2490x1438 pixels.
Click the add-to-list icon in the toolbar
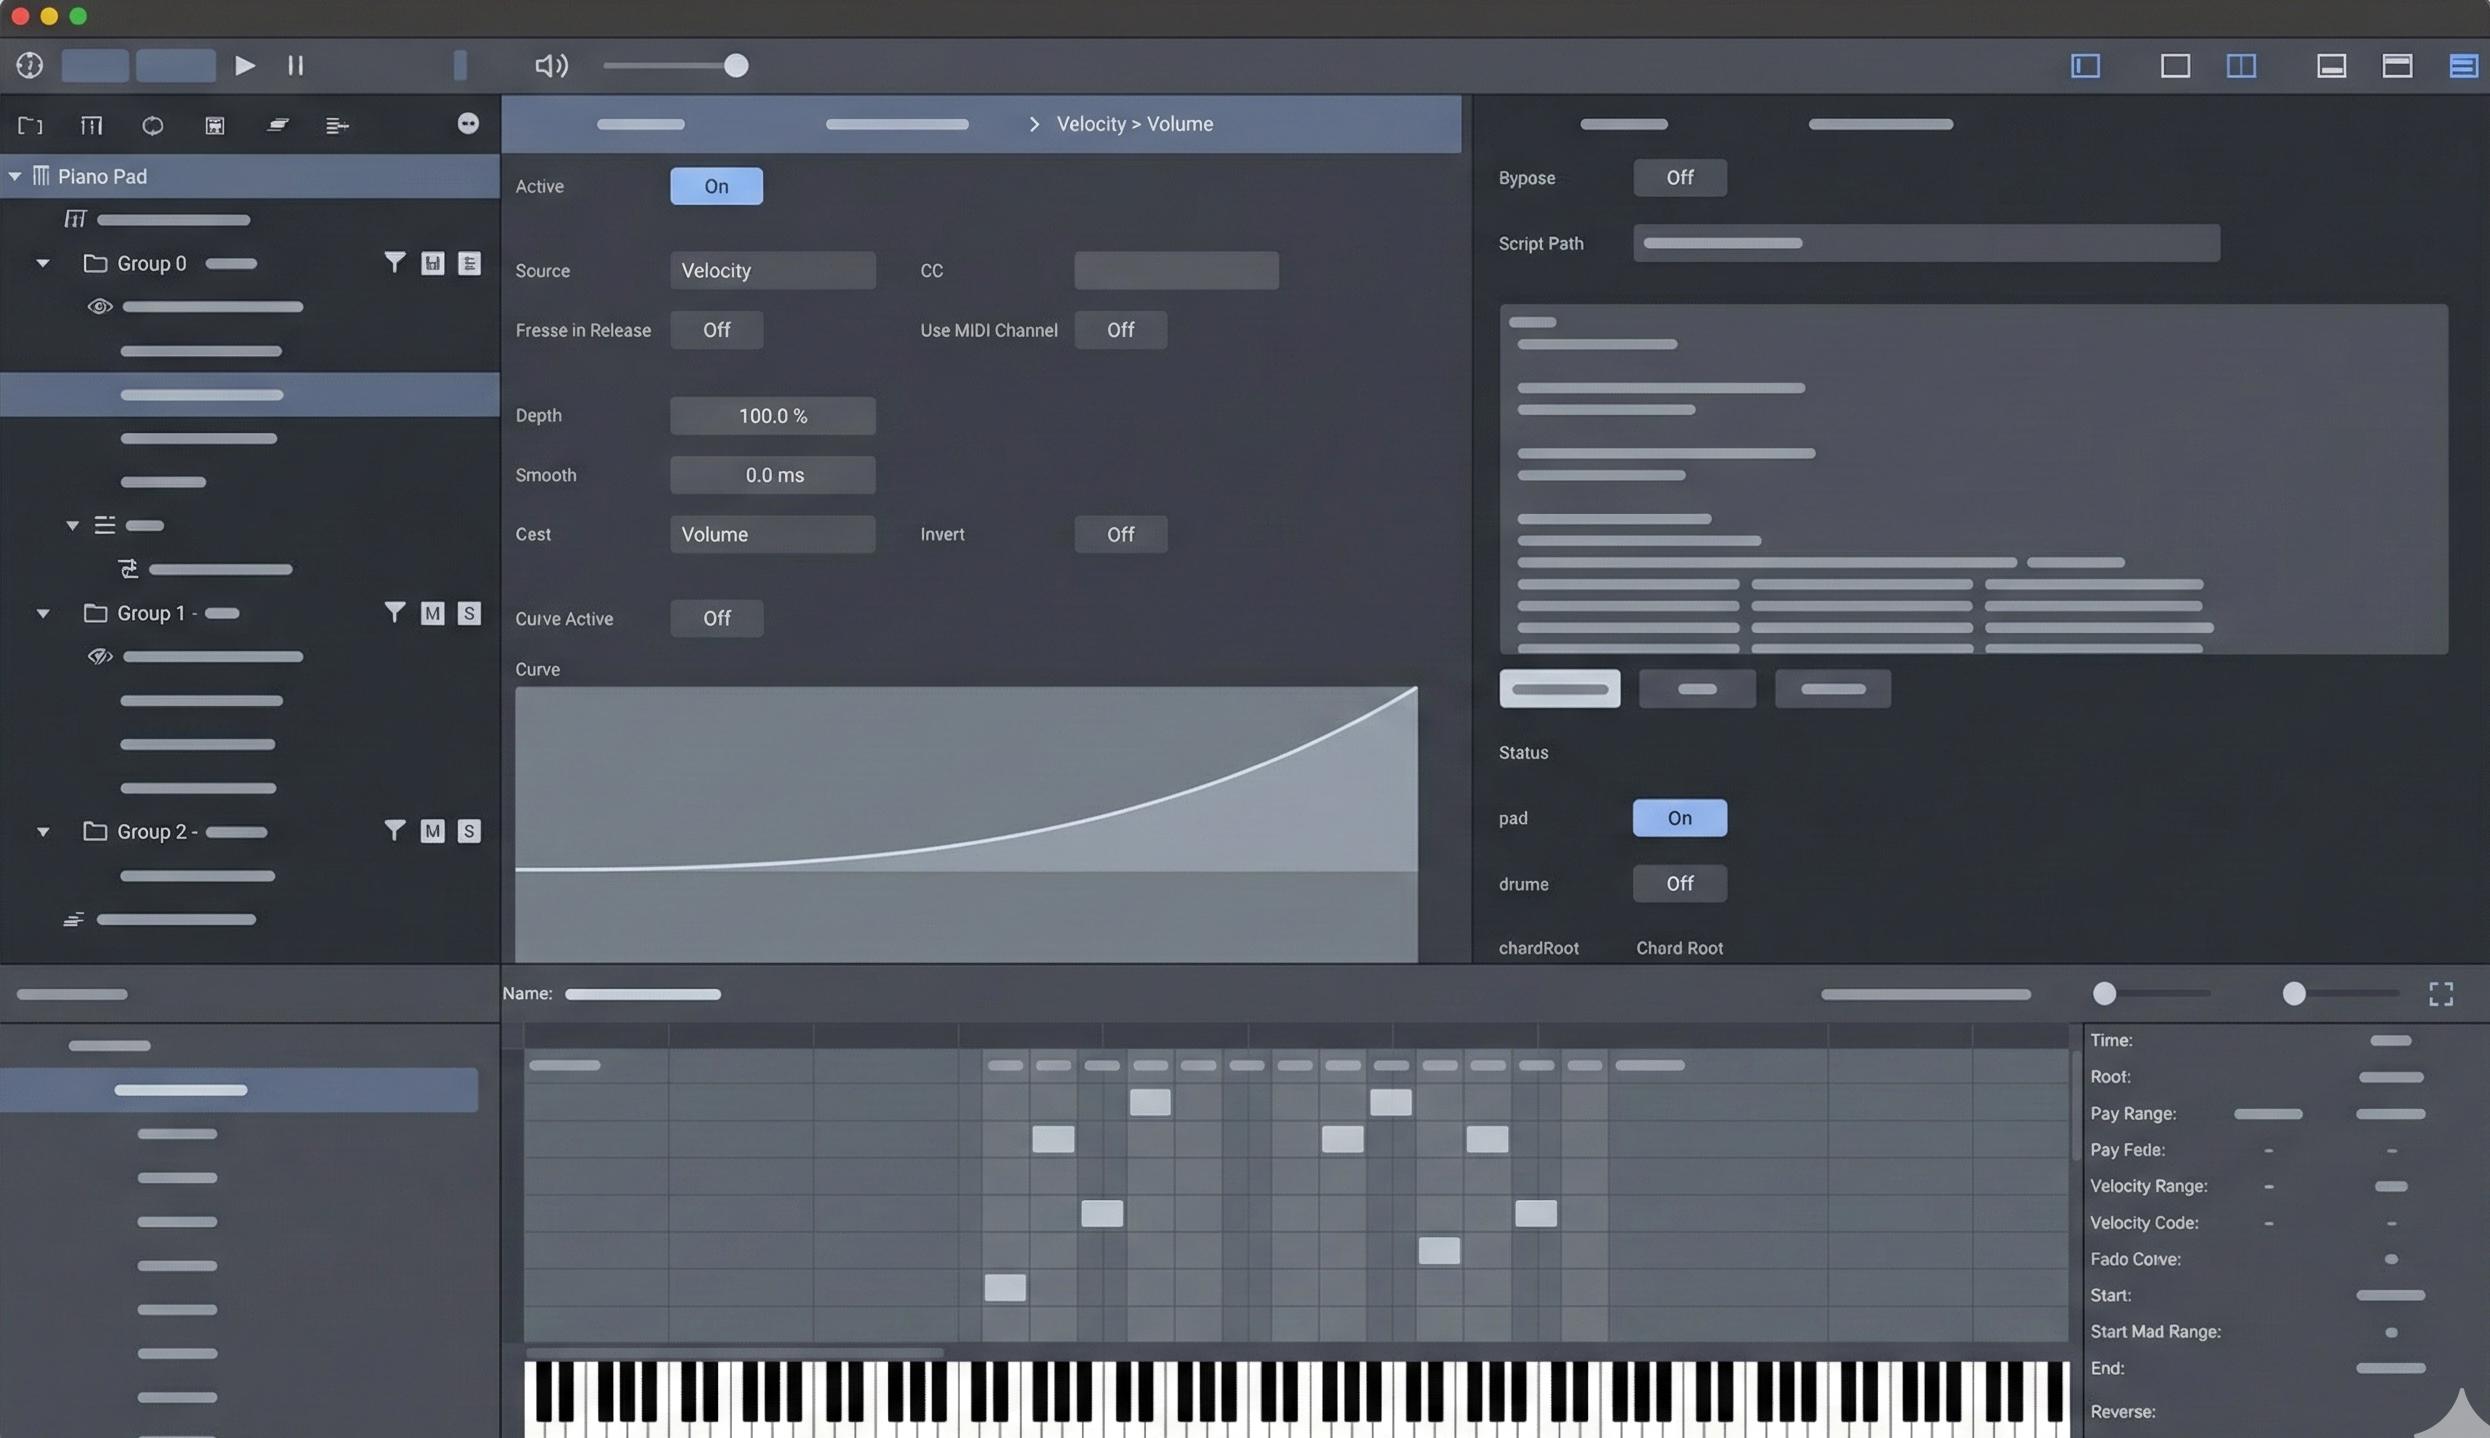(x=337, y=125)
